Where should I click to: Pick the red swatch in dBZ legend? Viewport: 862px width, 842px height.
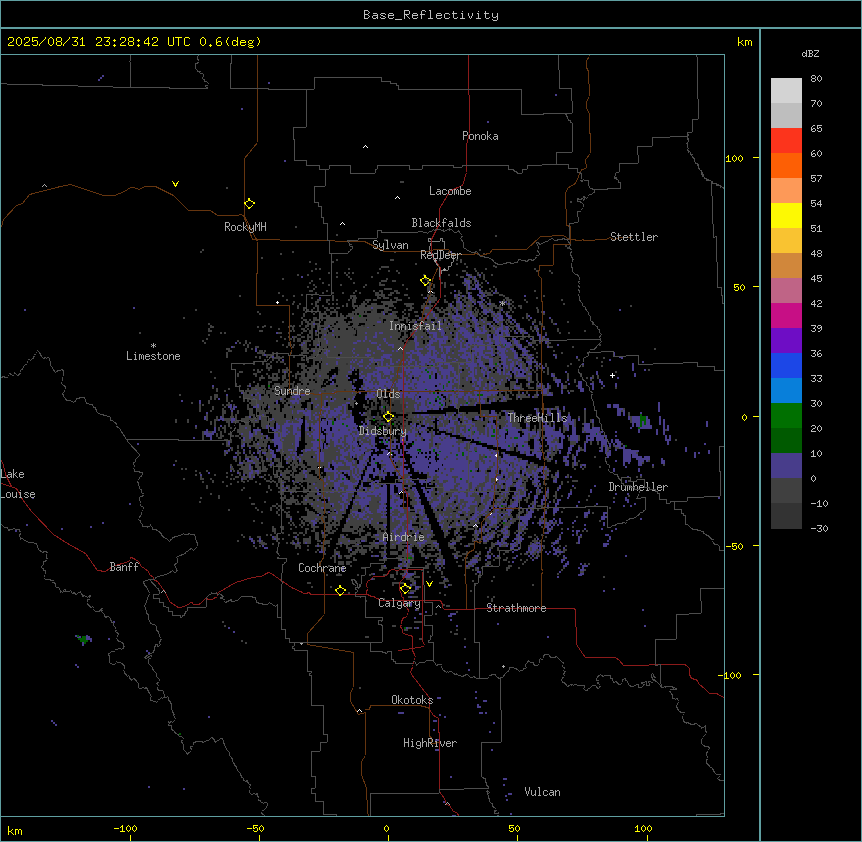click(786, 141)
